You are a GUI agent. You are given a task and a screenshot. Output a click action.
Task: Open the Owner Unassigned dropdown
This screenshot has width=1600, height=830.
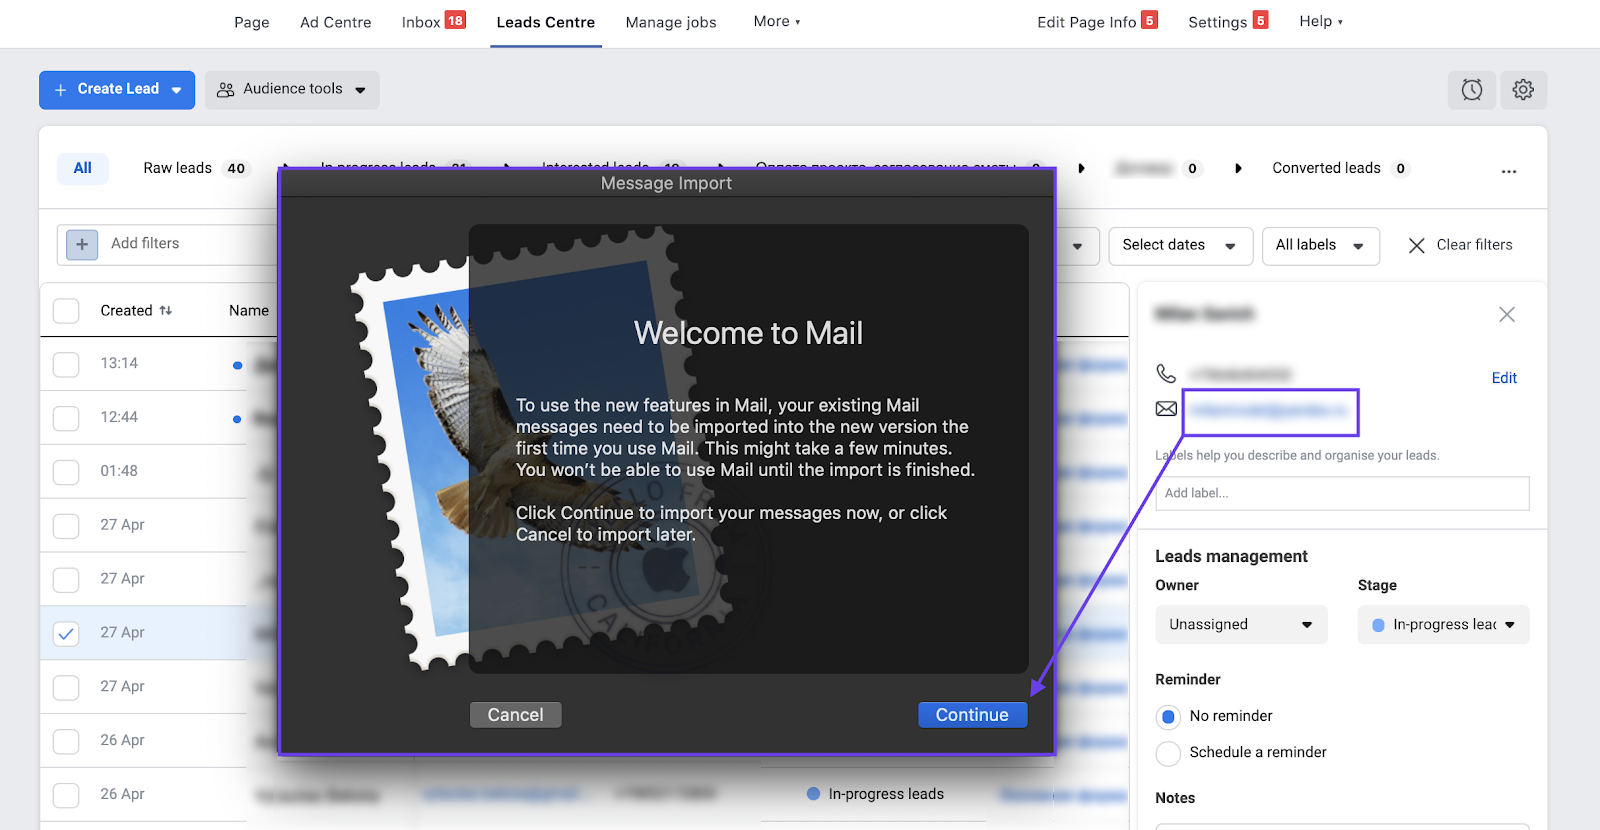[1241, 625]
